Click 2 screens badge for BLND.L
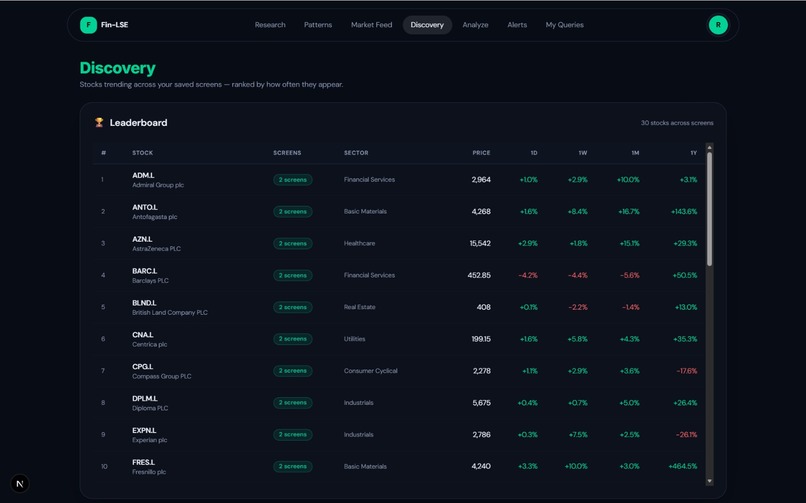This screenshot has width=806, height=503. coord(292,307)
